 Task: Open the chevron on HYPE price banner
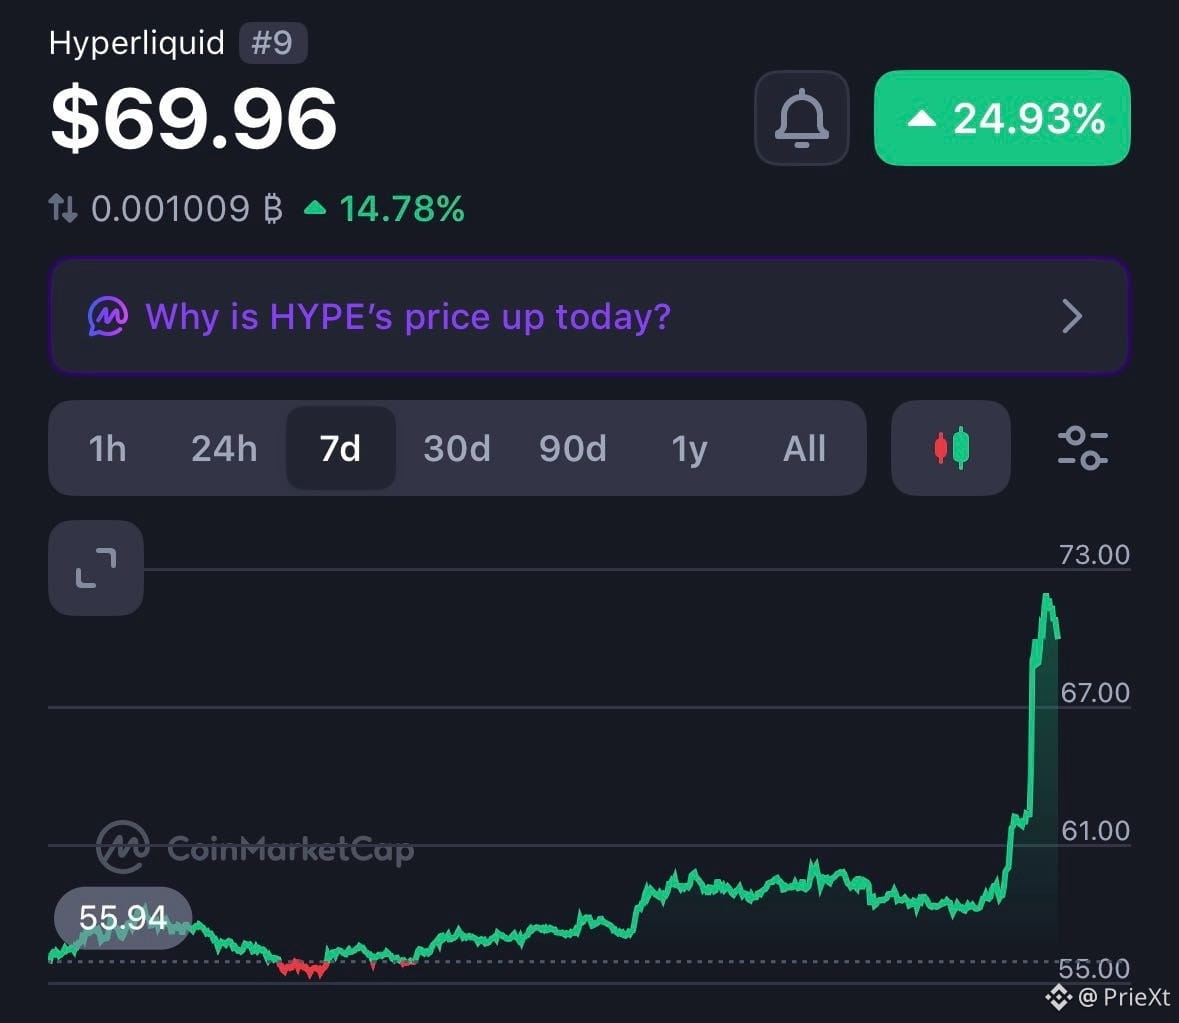click(x=1072, y=316)
